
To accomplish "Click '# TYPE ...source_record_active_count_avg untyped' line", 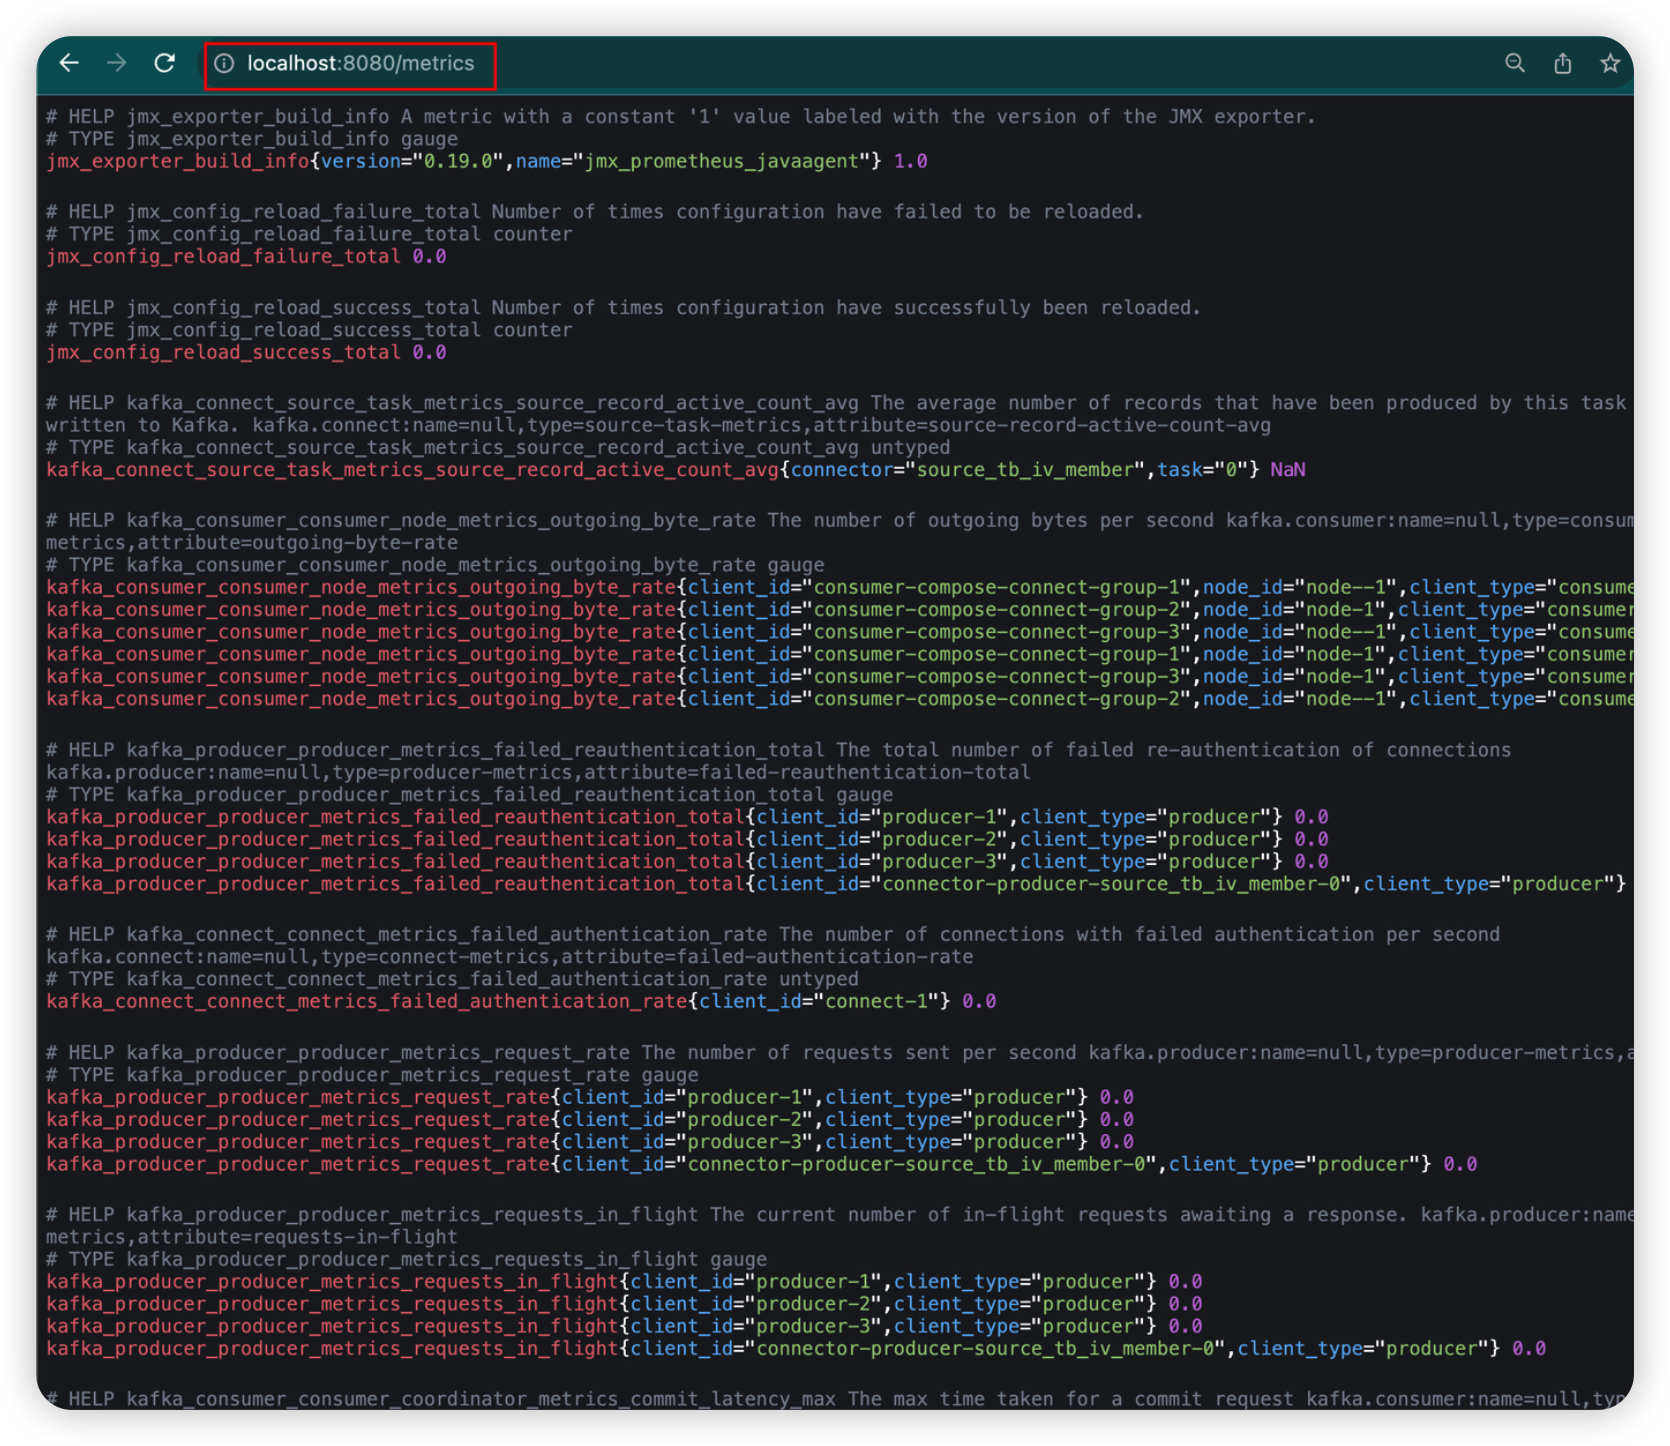I will point(498,447).
